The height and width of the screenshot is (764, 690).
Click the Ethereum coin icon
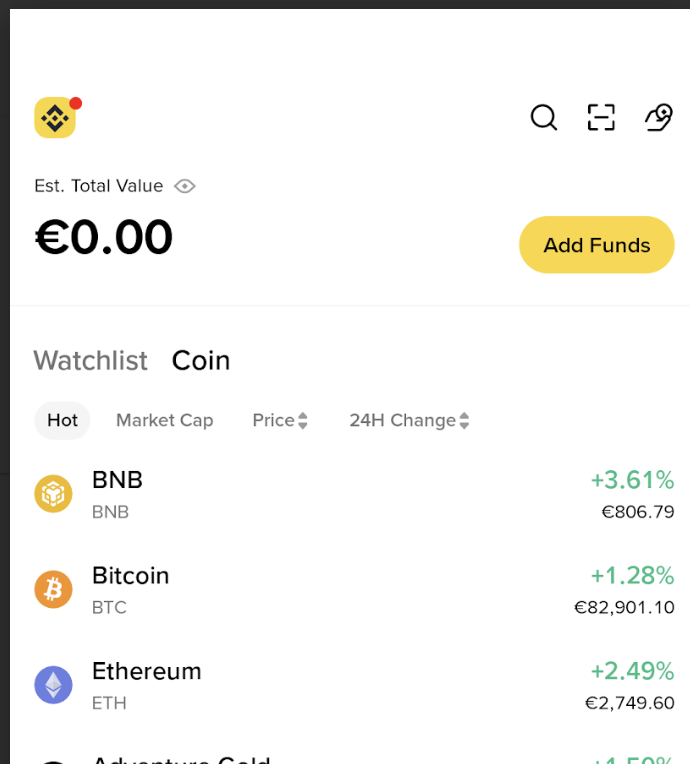click(x=54, y=685)
